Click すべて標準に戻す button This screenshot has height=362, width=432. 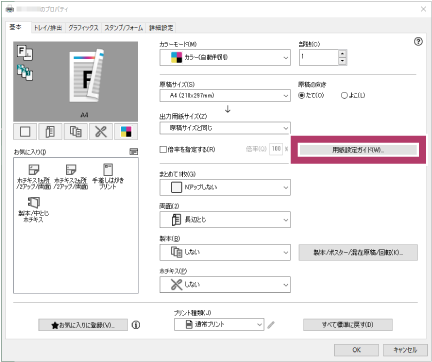(x=348, y=325)
